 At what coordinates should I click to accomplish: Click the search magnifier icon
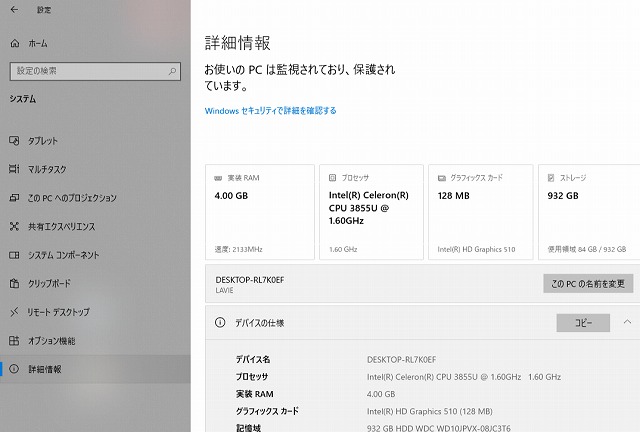pos(173,71)
